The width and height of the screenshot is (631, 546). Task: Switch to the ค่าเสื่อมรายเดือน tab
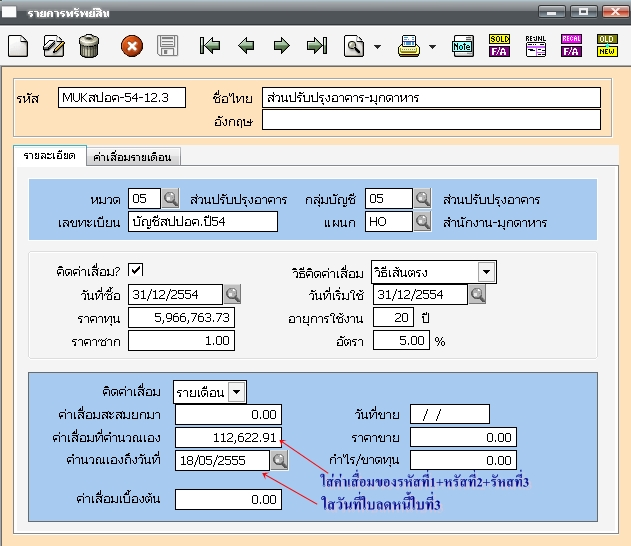(132, 157)
